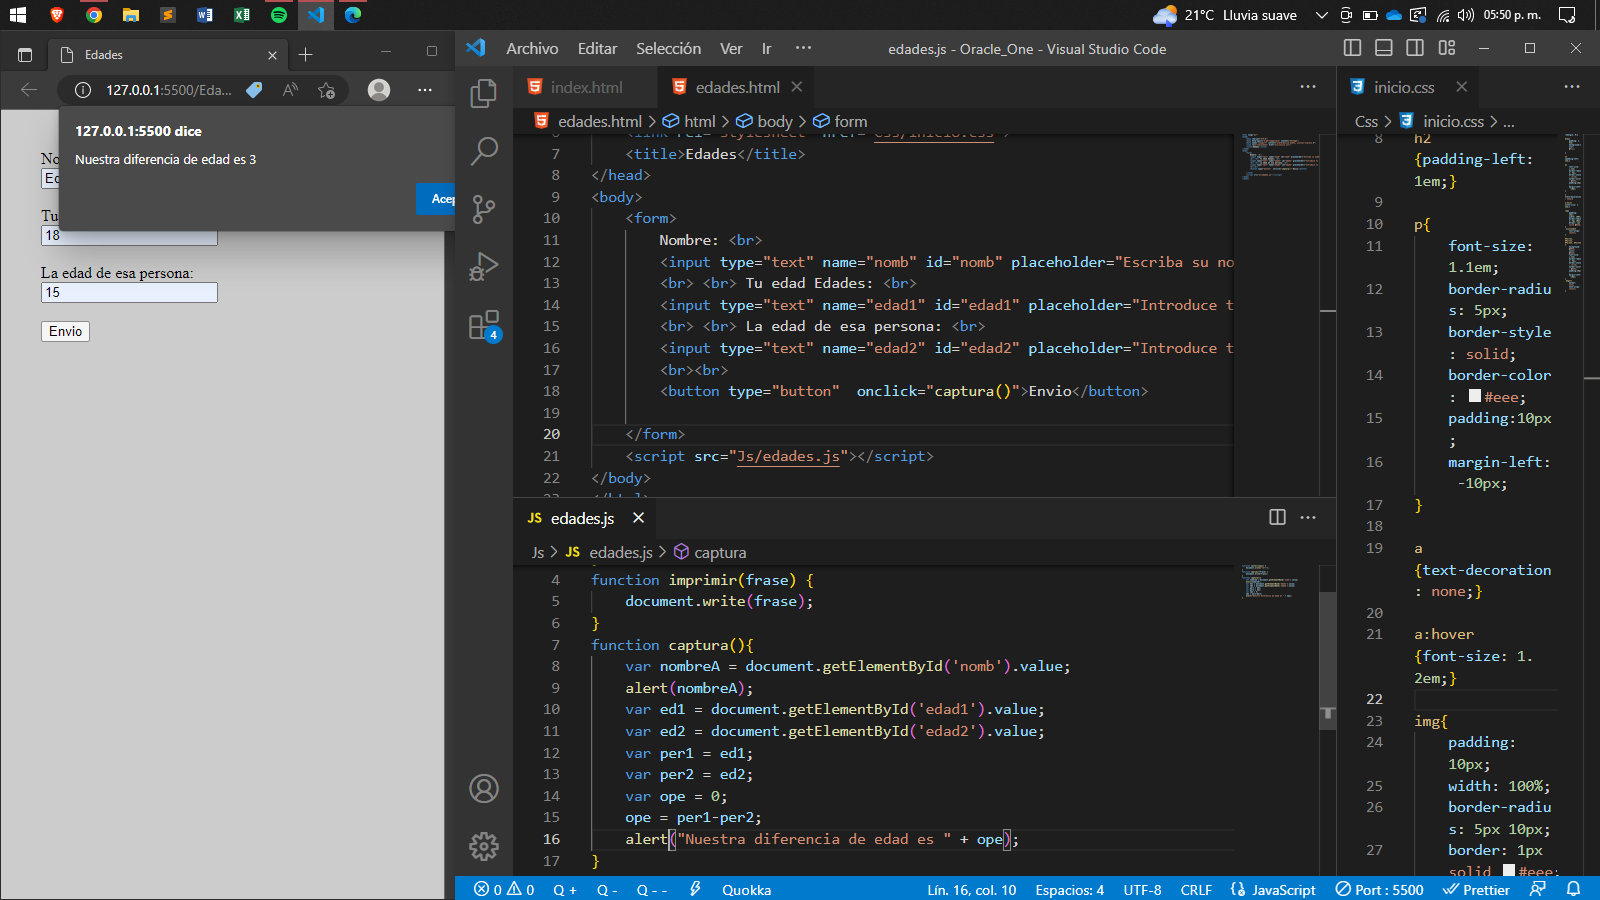Add this page to favorites star icon

tap(326, 90)
